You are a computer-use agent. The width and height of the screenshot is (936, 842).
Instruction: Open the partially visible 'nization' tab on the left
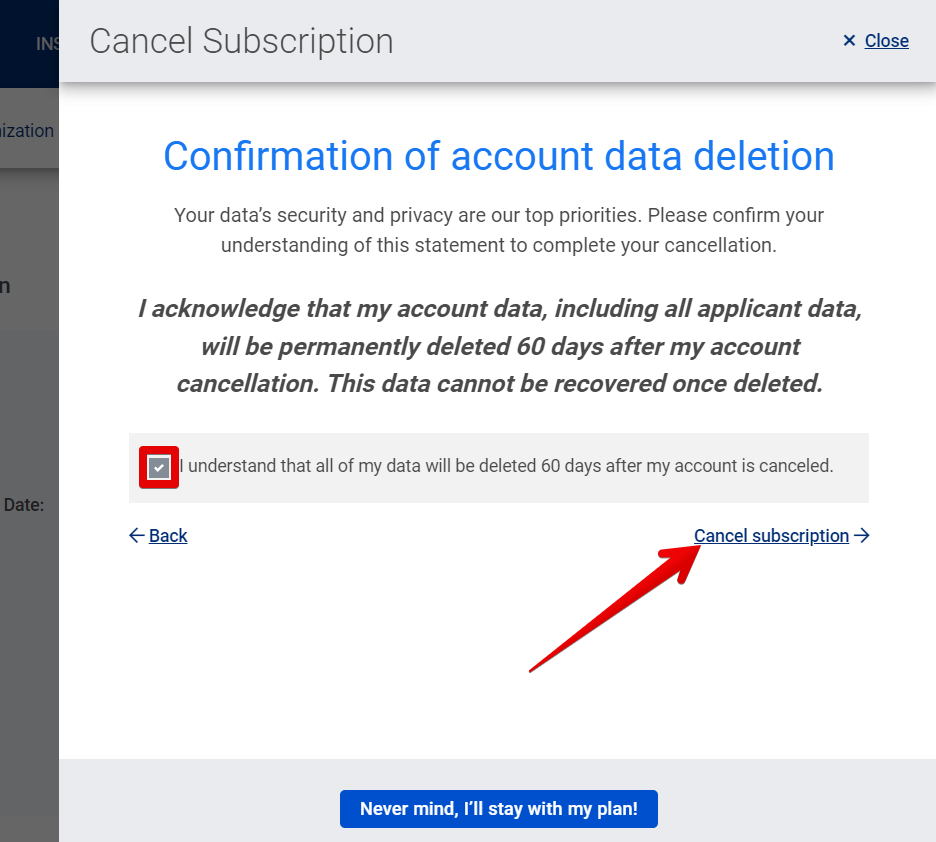point(27,130)
